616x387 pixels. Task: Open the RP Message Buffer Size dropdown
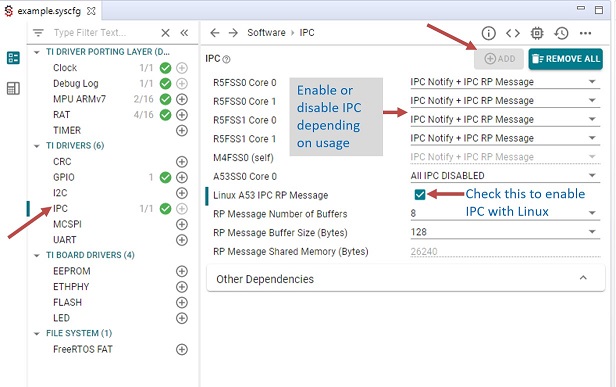coord(505,232)
